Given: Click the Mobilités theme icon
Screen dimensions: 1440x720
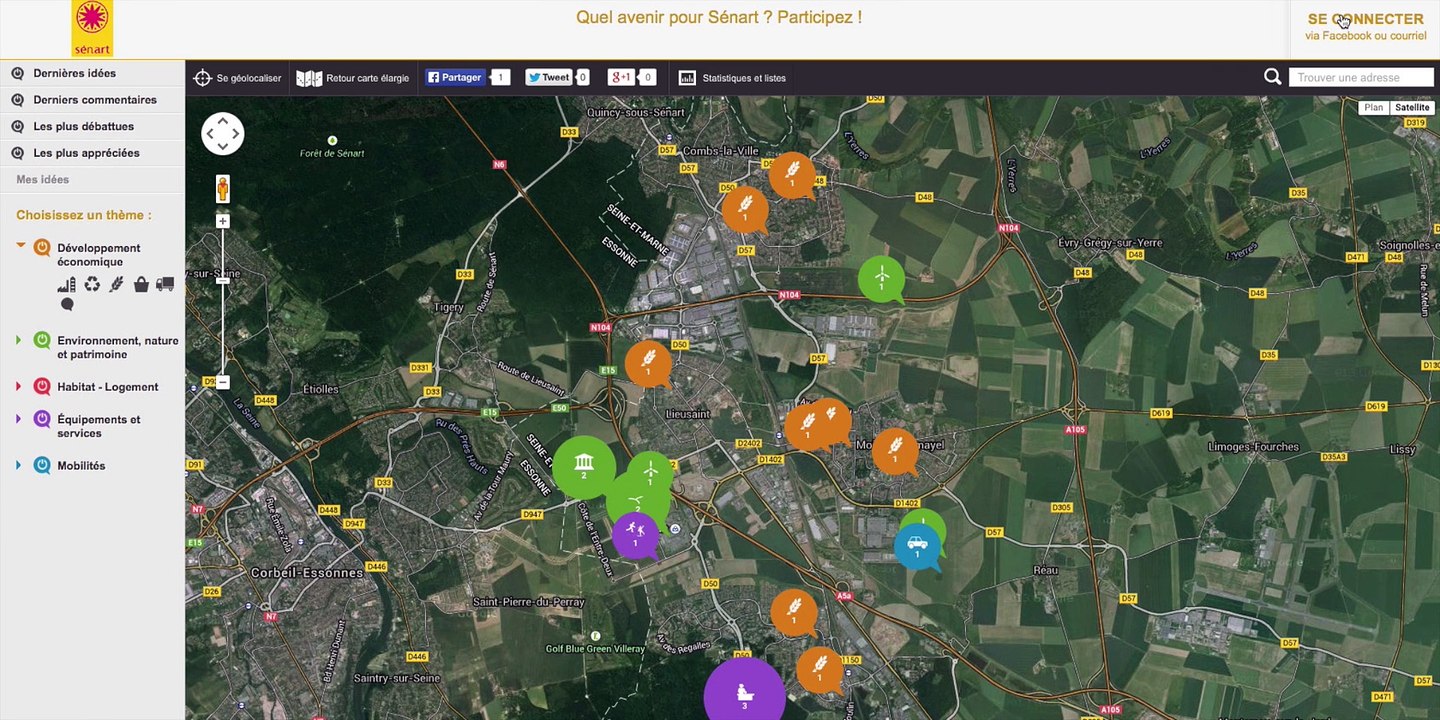Looking at the screenshot, I should (42, 465).
